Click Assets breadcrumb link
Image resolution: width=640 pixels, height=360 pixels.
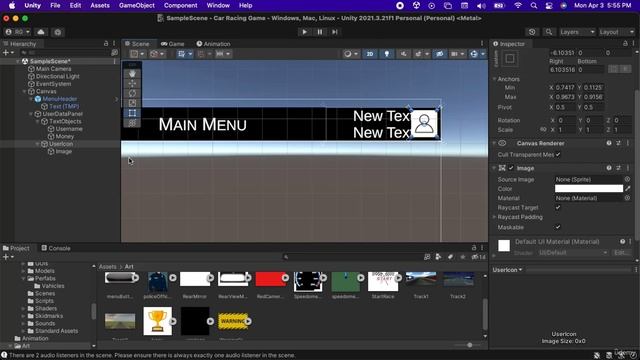click(x=107, y=267)
